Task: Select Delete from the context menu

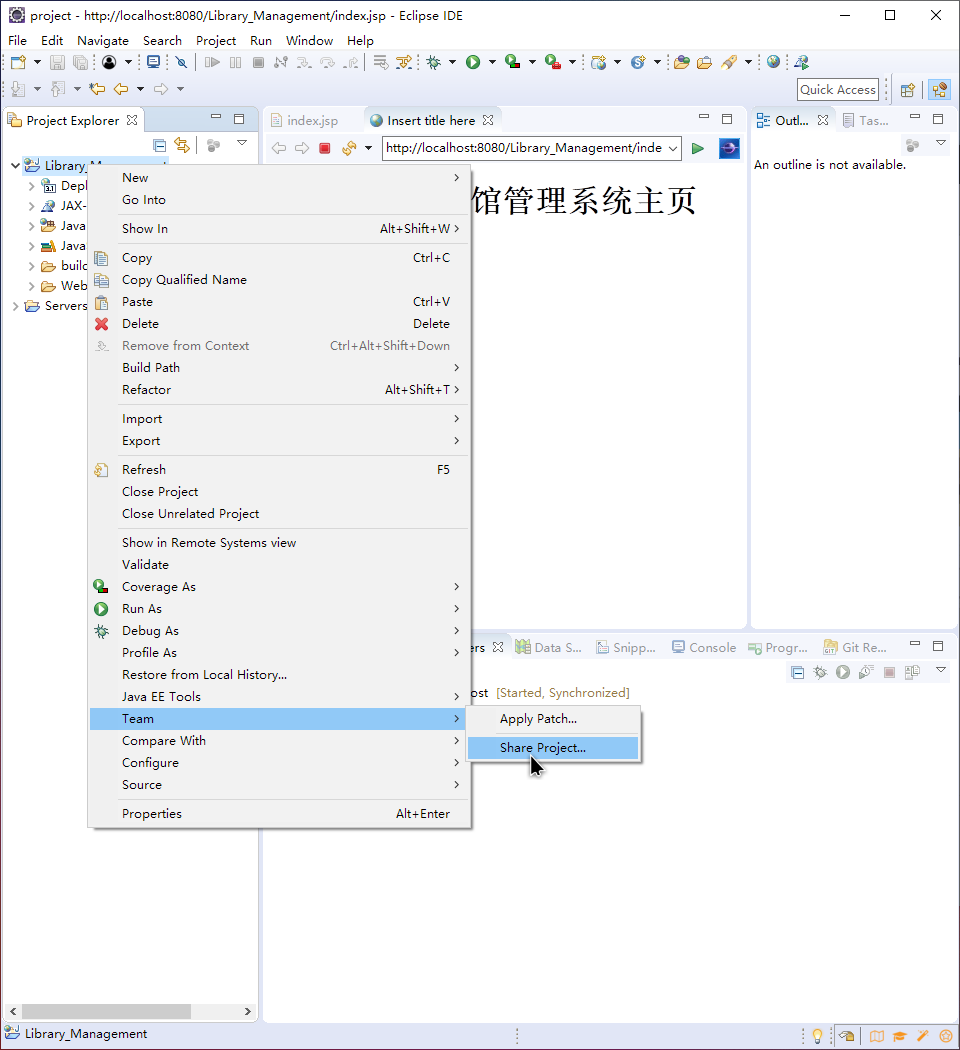Action: point(279,323)
